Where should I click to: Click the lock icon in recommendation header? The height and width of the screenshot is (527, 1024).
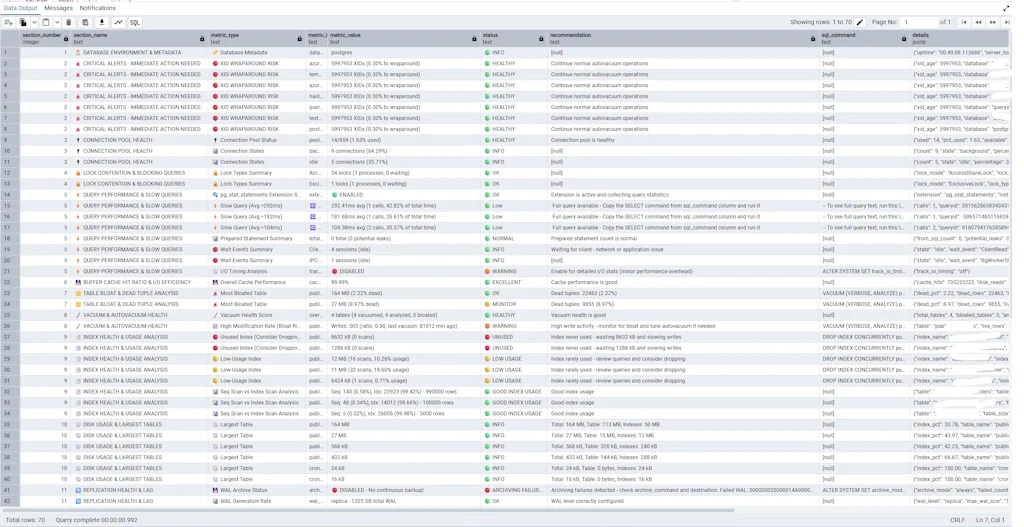click(x=813, y=39)
